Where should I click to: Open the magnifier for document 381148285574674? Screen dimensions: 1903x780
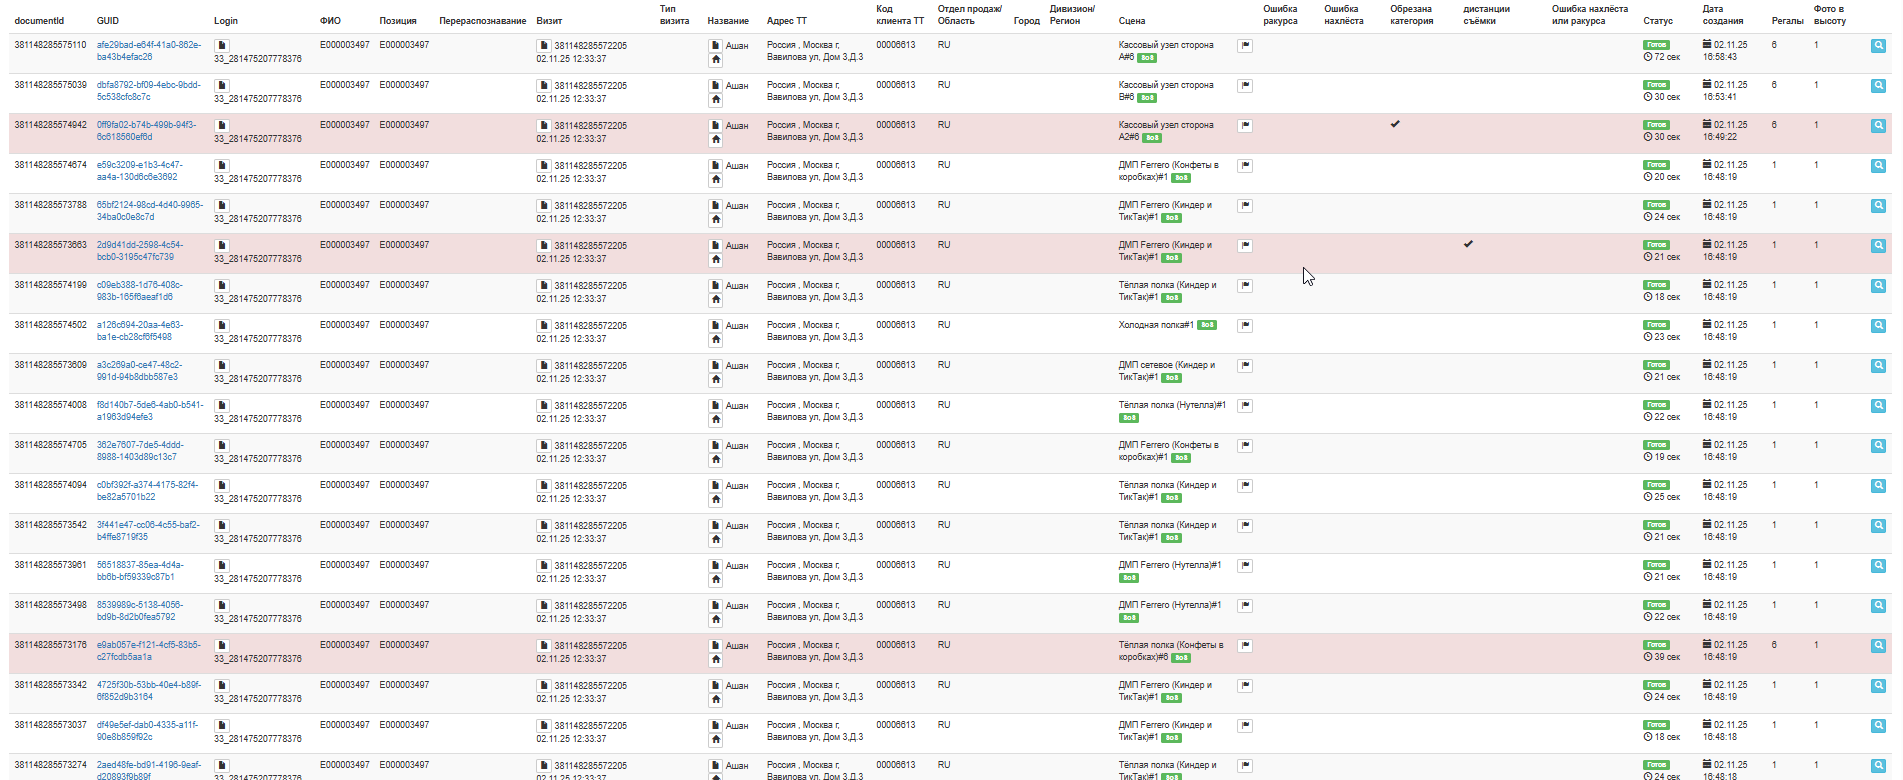[x=1878, y=166]
